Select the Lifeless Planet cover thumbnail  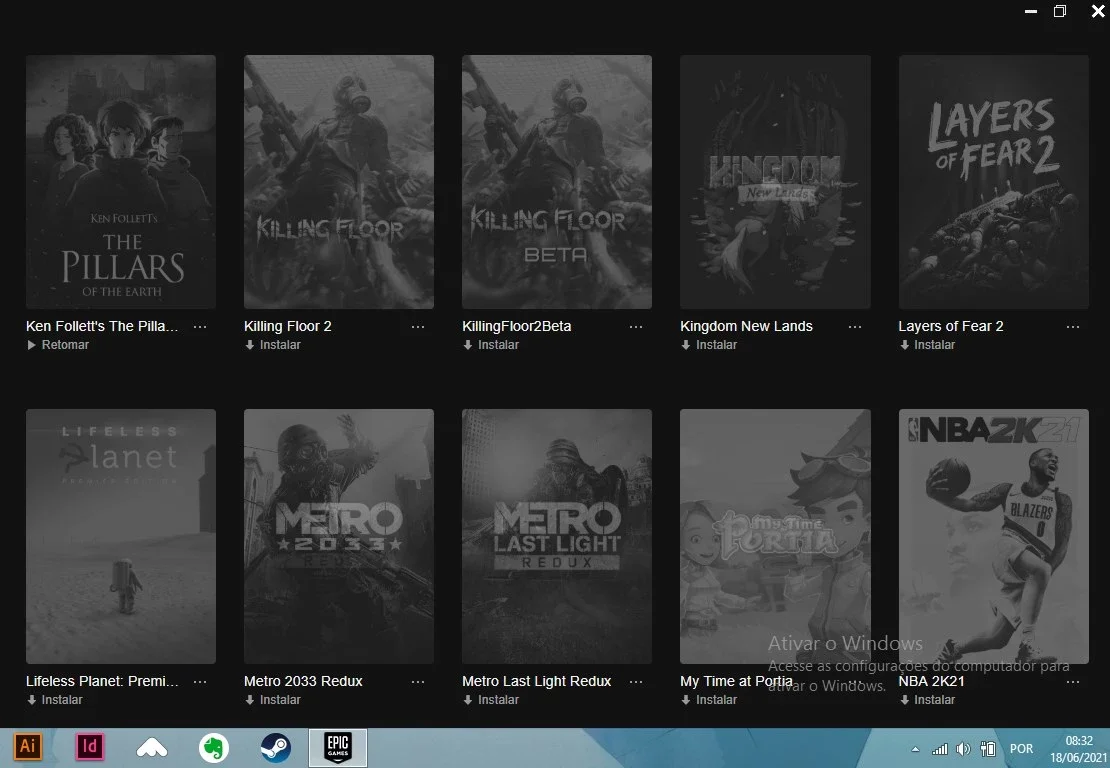121,536
